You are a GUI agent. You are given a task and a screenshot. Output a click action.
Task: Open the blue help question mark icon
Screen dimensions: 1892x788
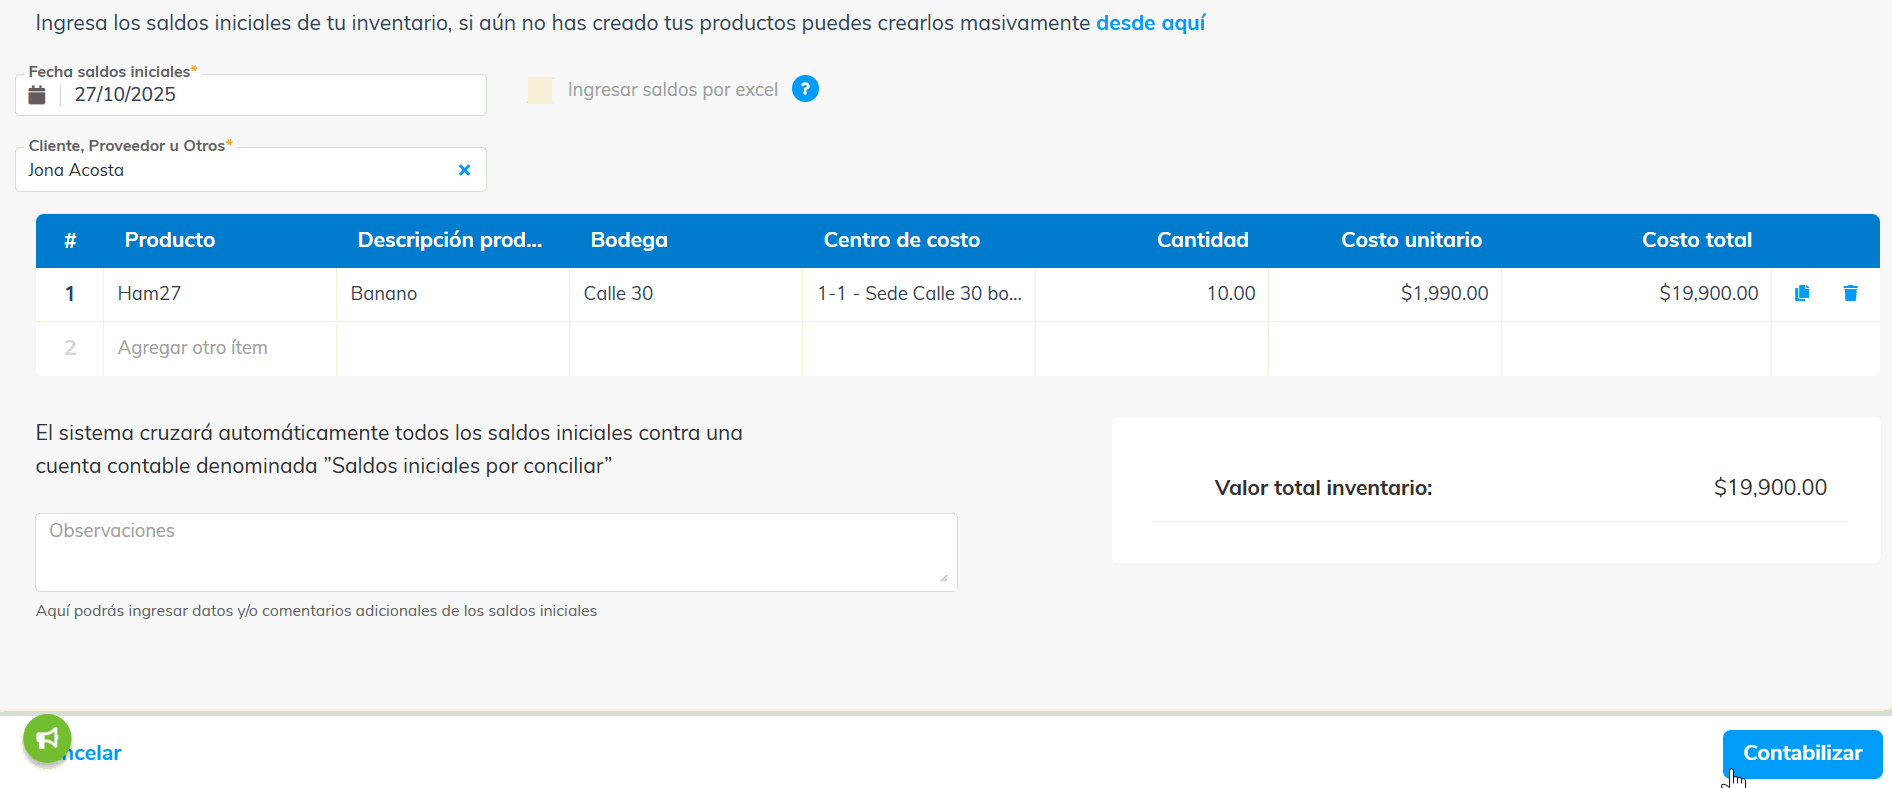click(x=805, y=89)
